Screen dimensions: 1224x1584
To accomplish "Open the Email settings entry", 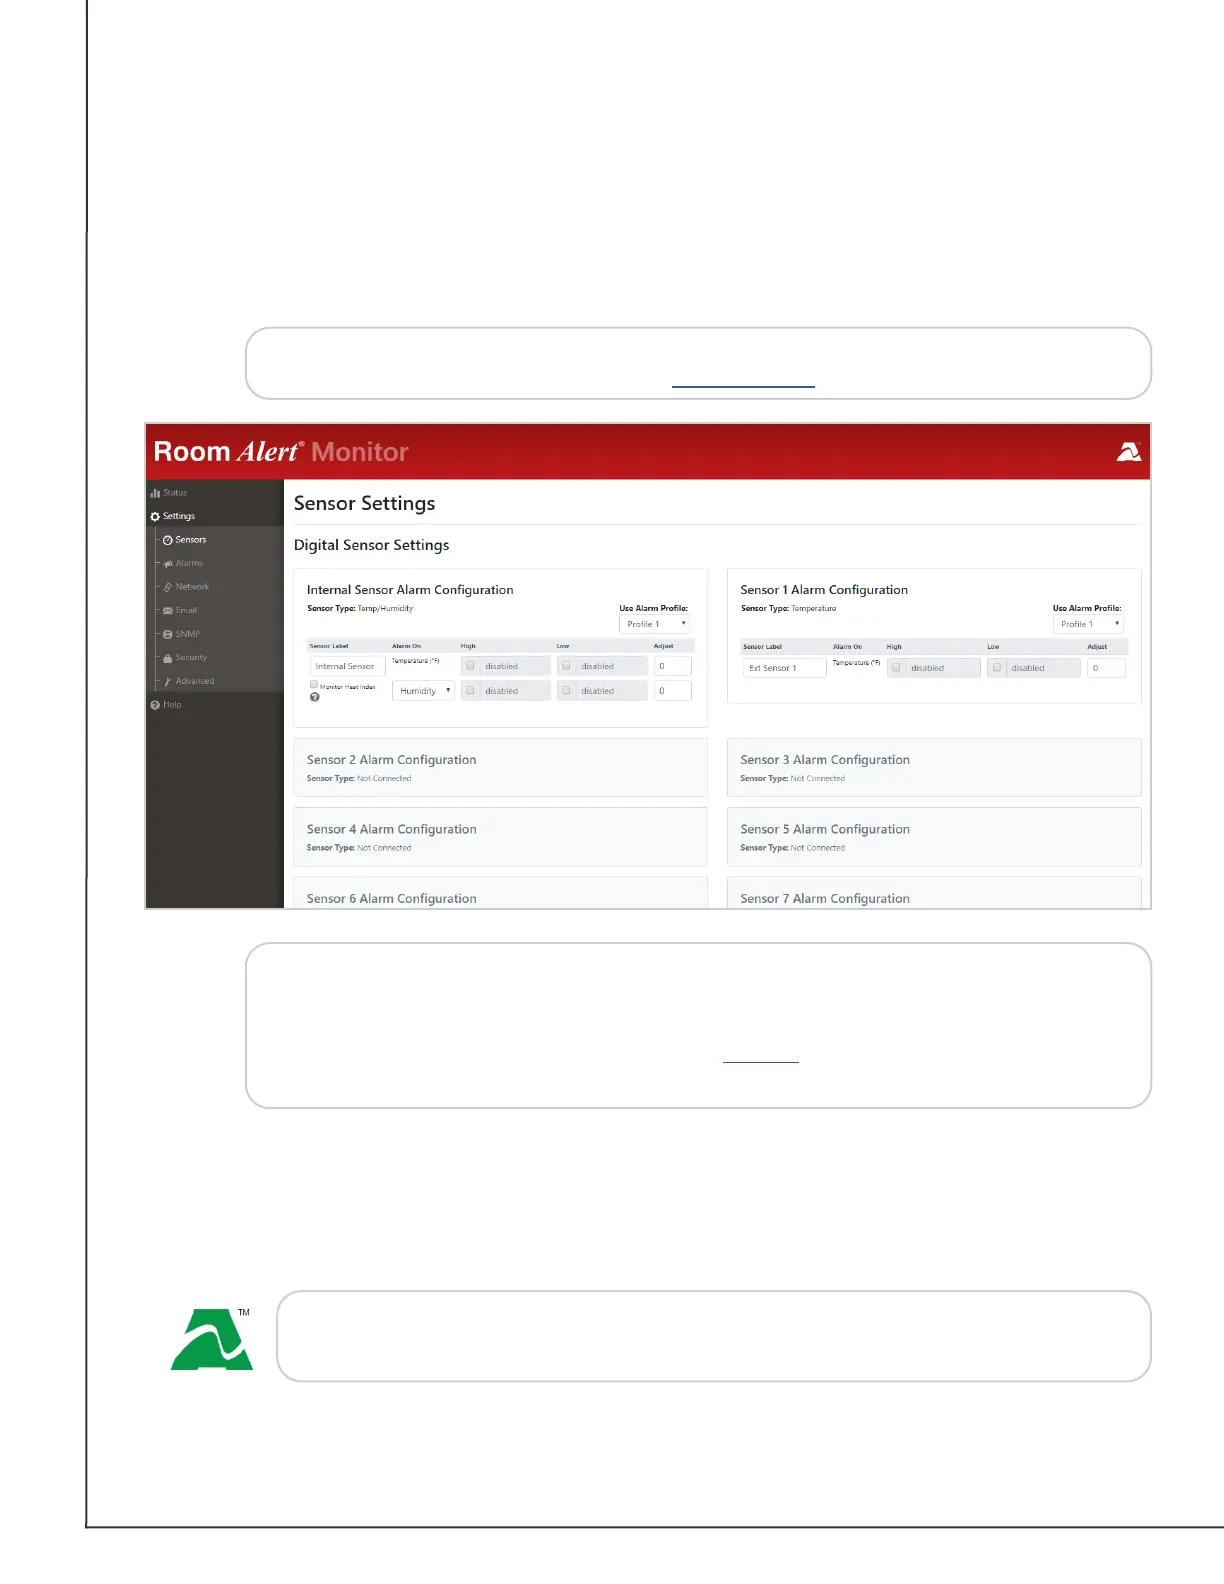I will click(180, 611).
